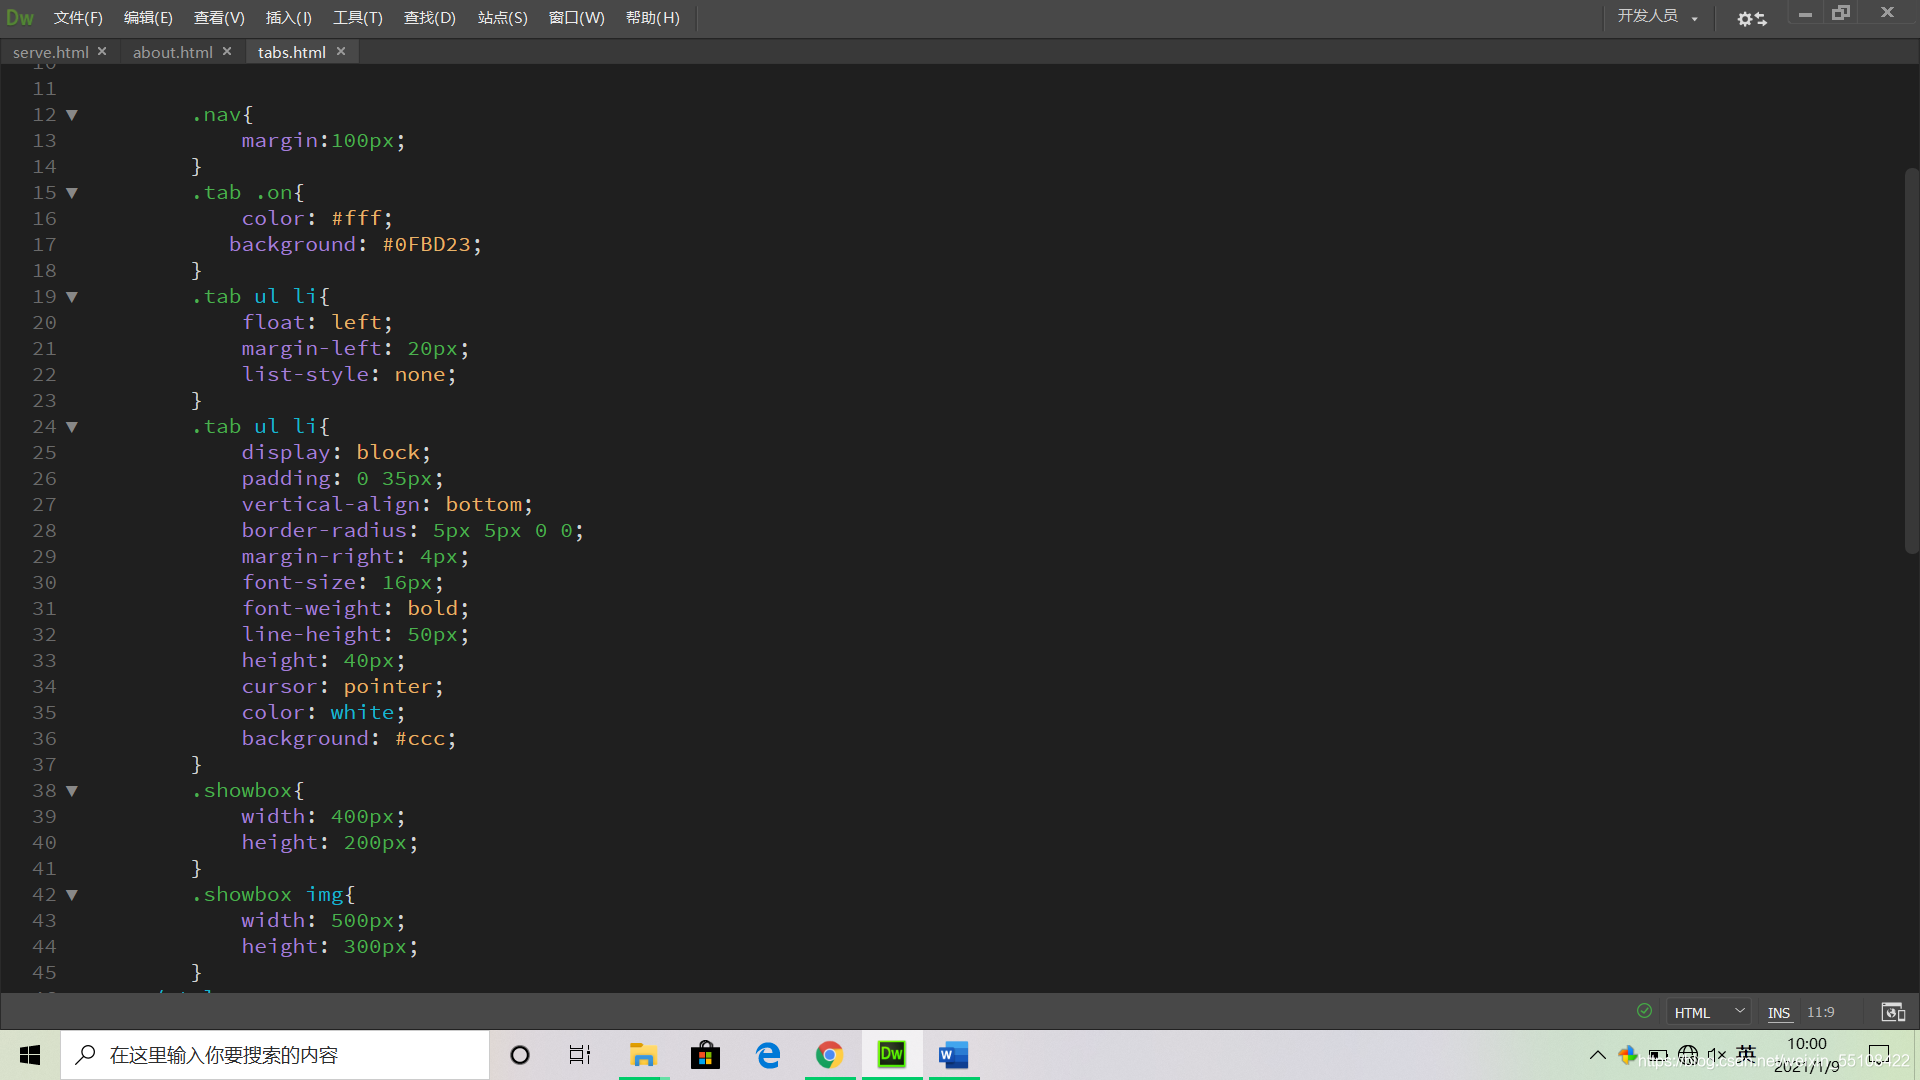Click the Dreamweaver Dw logo icon

pos(20,17)
